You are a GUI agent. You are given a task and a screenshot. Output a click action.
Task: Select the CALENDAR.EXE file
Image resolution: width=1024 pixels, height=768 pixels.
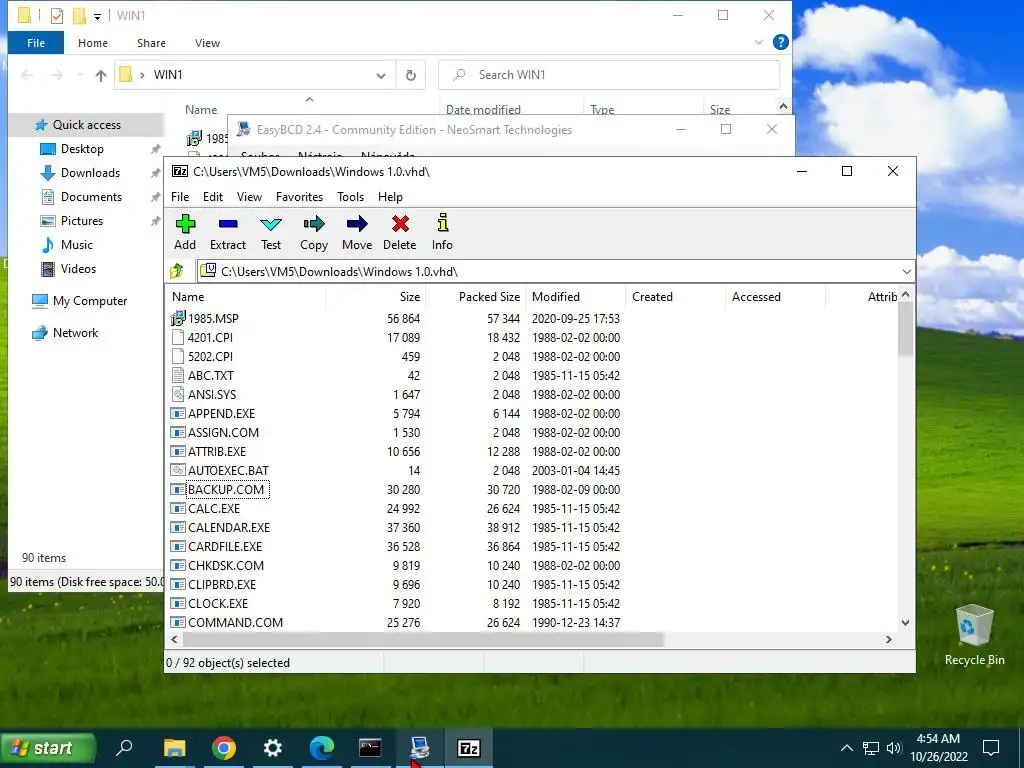click(229, 528)
